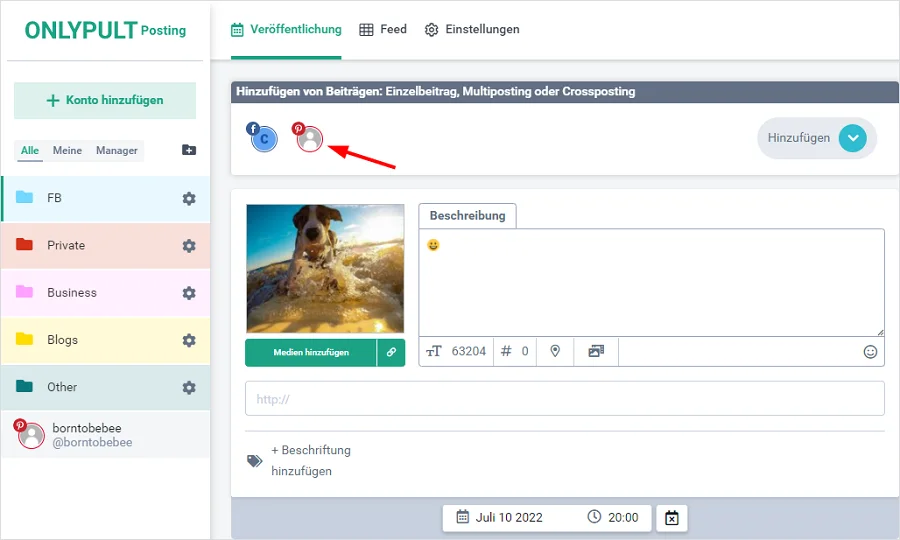Open the time picker showing 20:00
Image resolution: width=900 pixels, height=540 pixels.
(x=614, y=518)
